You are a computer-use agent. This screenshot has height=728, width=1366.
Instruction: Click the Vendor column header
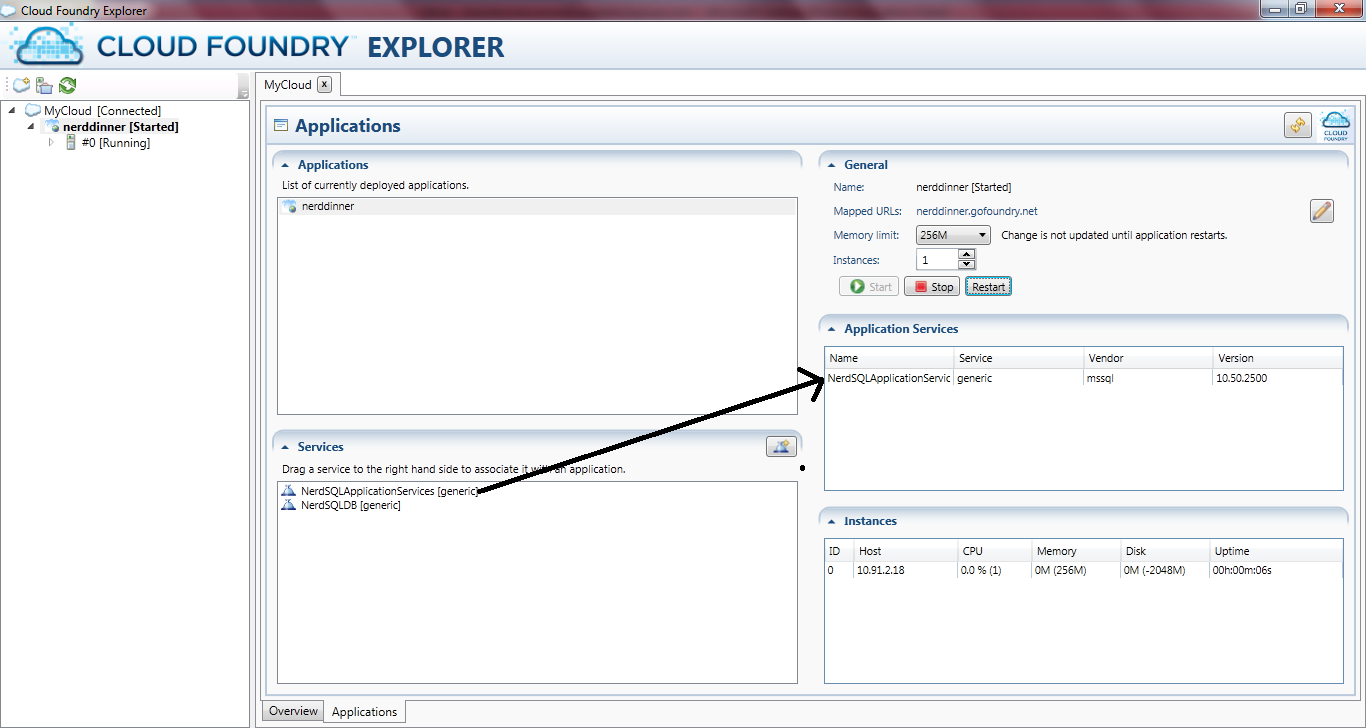(1147, 358)
